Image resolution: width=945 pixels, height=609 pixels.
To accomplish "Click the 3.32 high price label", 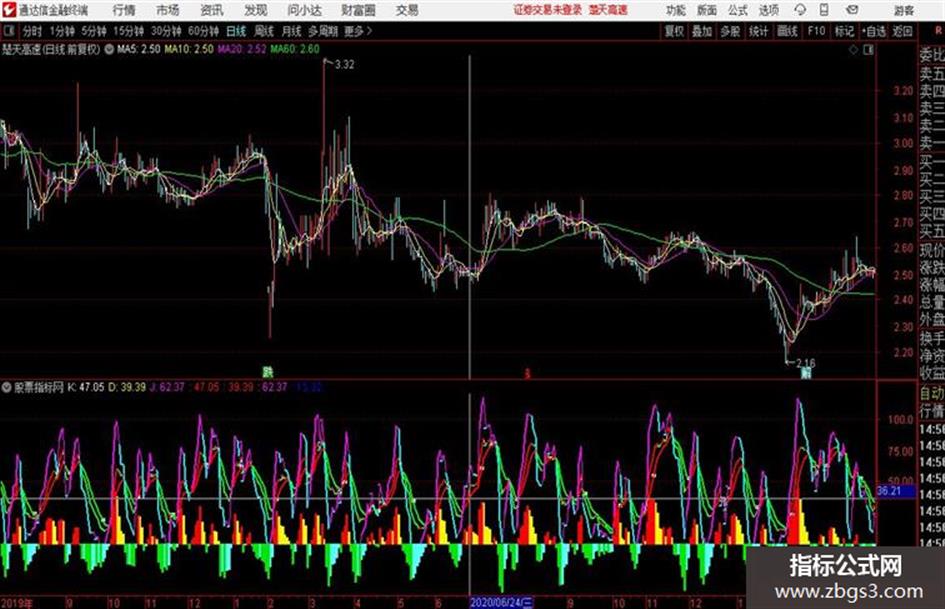I will 344,65.
